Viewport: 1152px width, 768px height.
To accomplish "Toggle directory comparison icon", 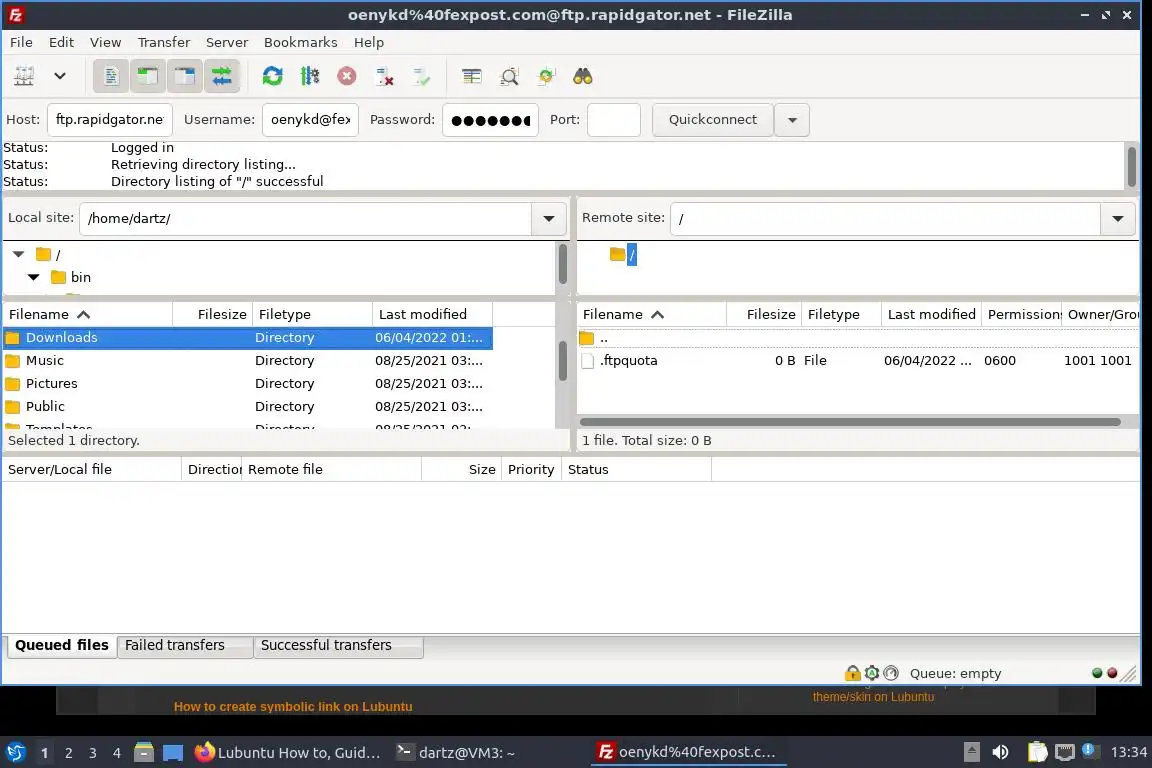I will pos(509,76).
